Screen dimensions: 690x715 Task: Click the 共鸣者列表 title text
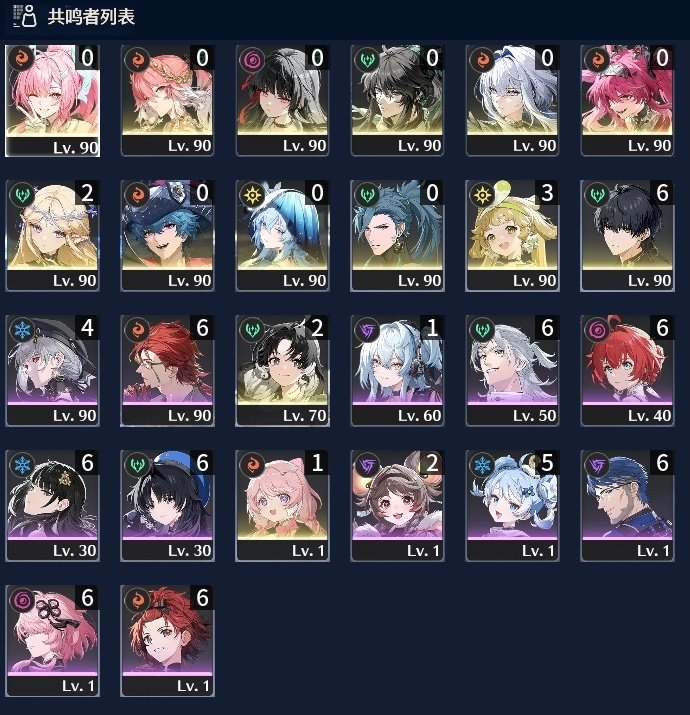coord(91,16)
